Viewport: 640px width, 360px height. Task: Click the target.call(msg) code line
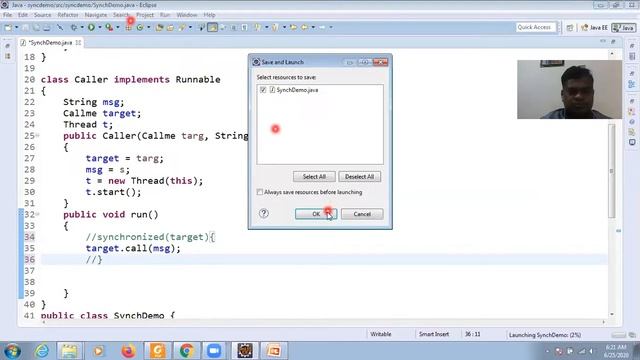click(133, 248)
